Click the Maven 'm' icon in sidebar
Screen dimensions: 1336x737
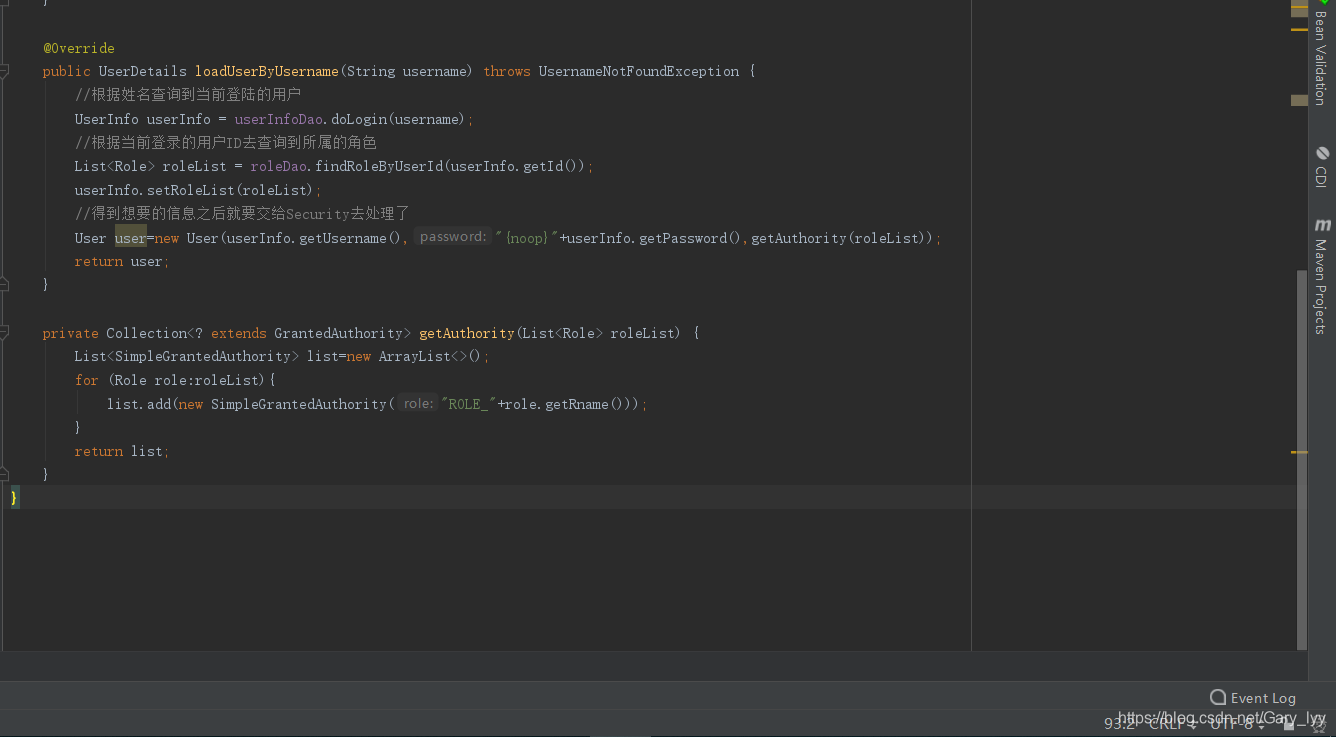point(1322,225)
